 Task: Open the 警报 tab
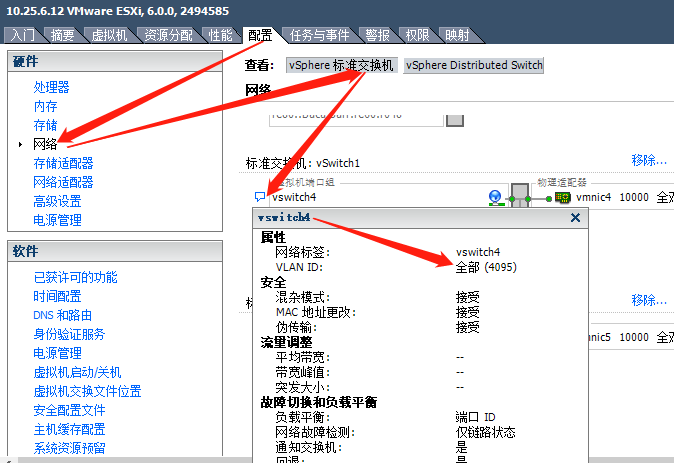coord(377,35)
